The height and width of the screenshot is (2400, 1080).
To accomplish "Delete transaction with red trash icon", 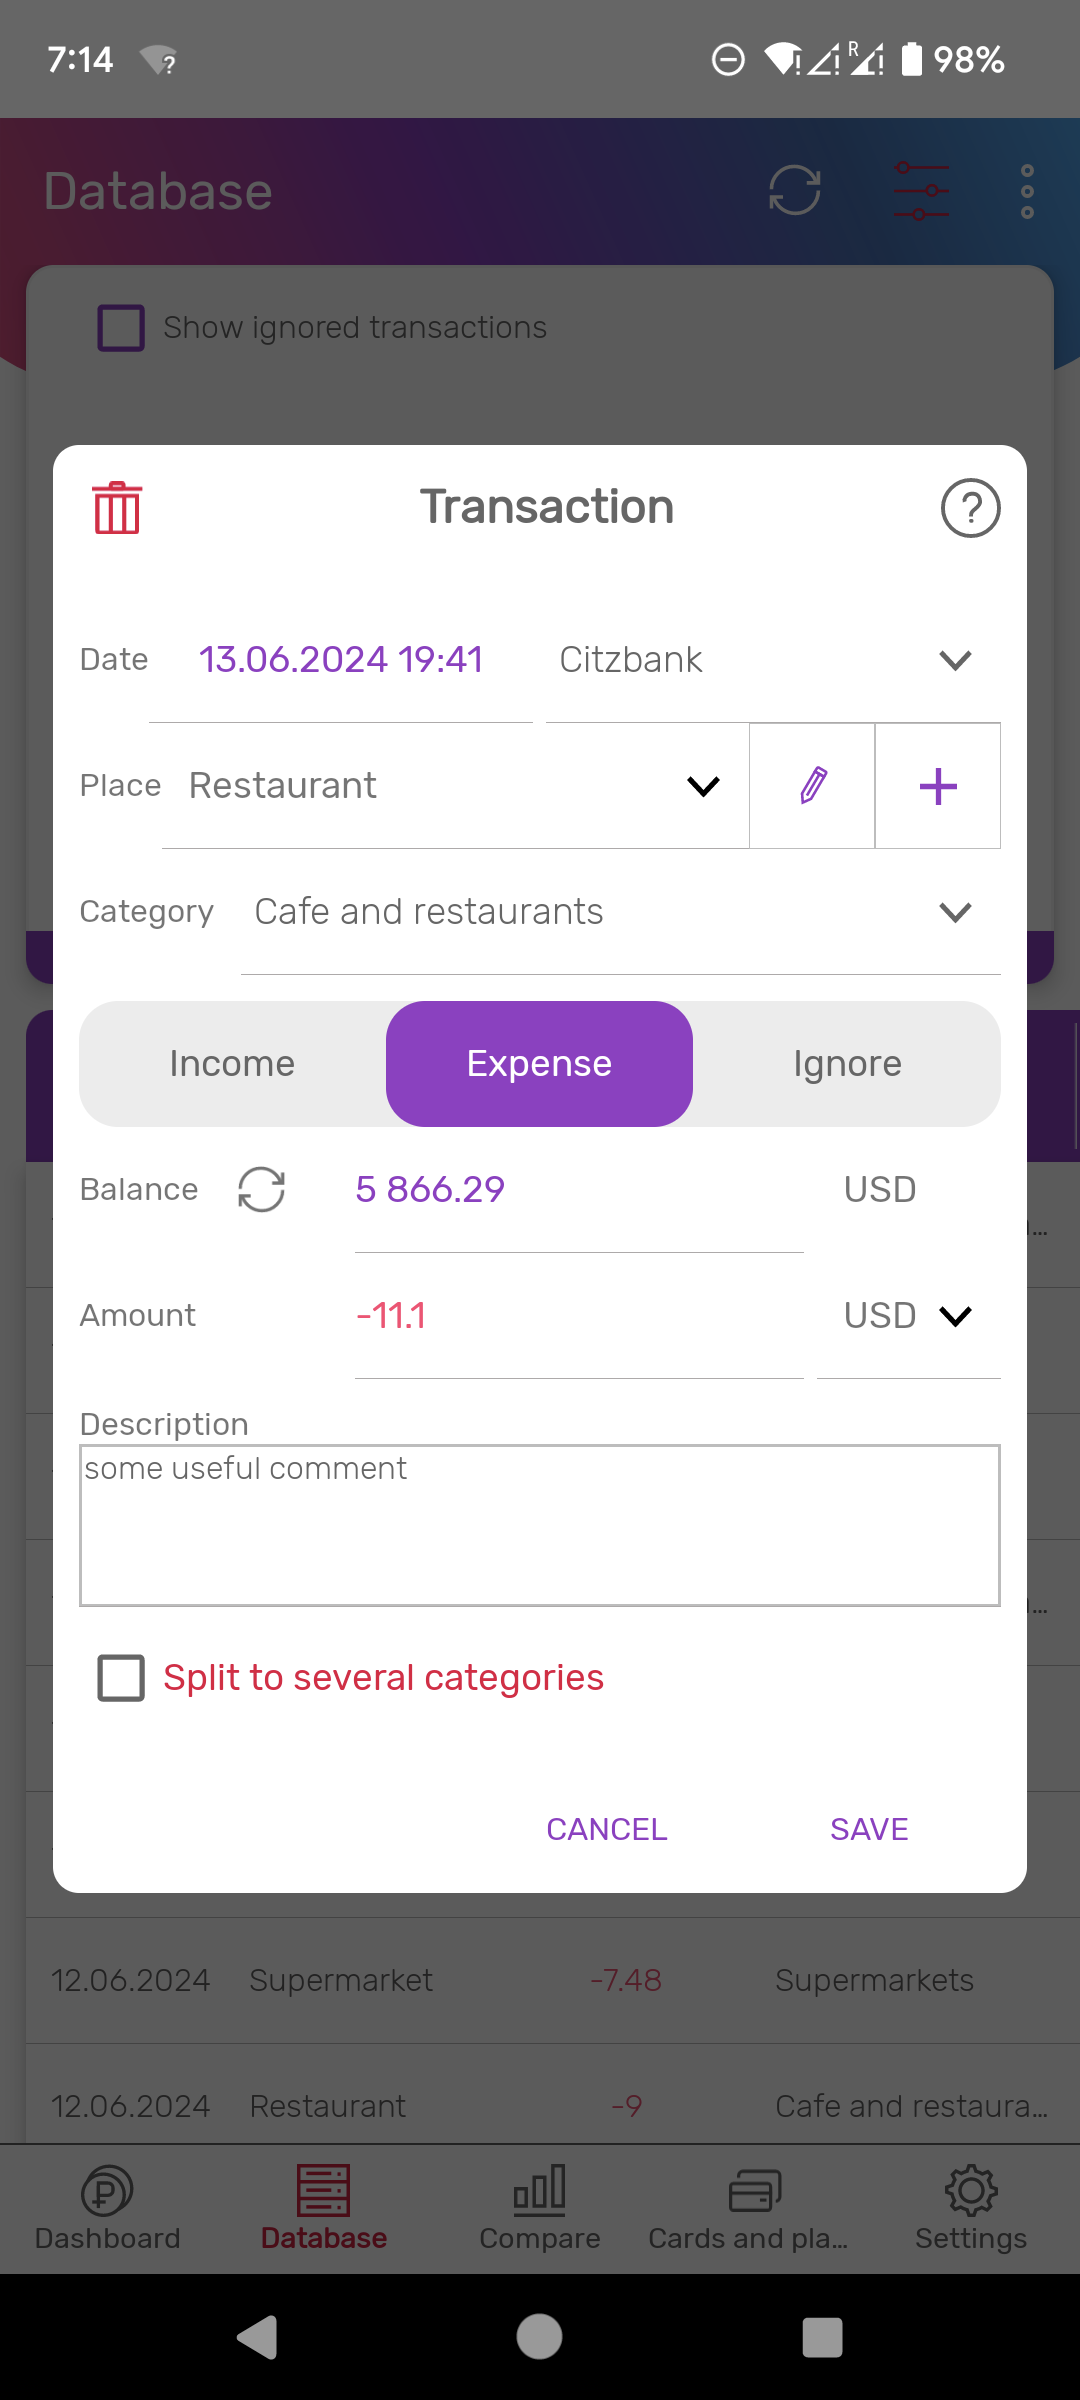I will [x=117, y=508].
